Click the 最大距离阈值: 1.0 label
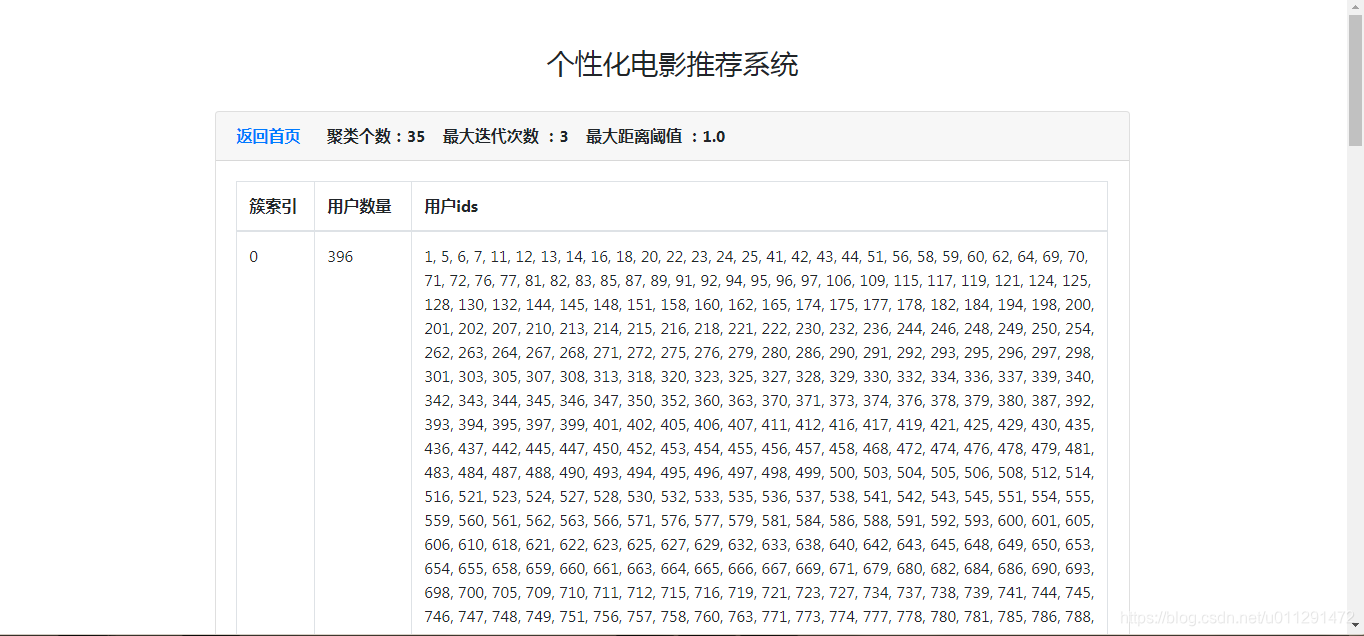 coord(660,136)
